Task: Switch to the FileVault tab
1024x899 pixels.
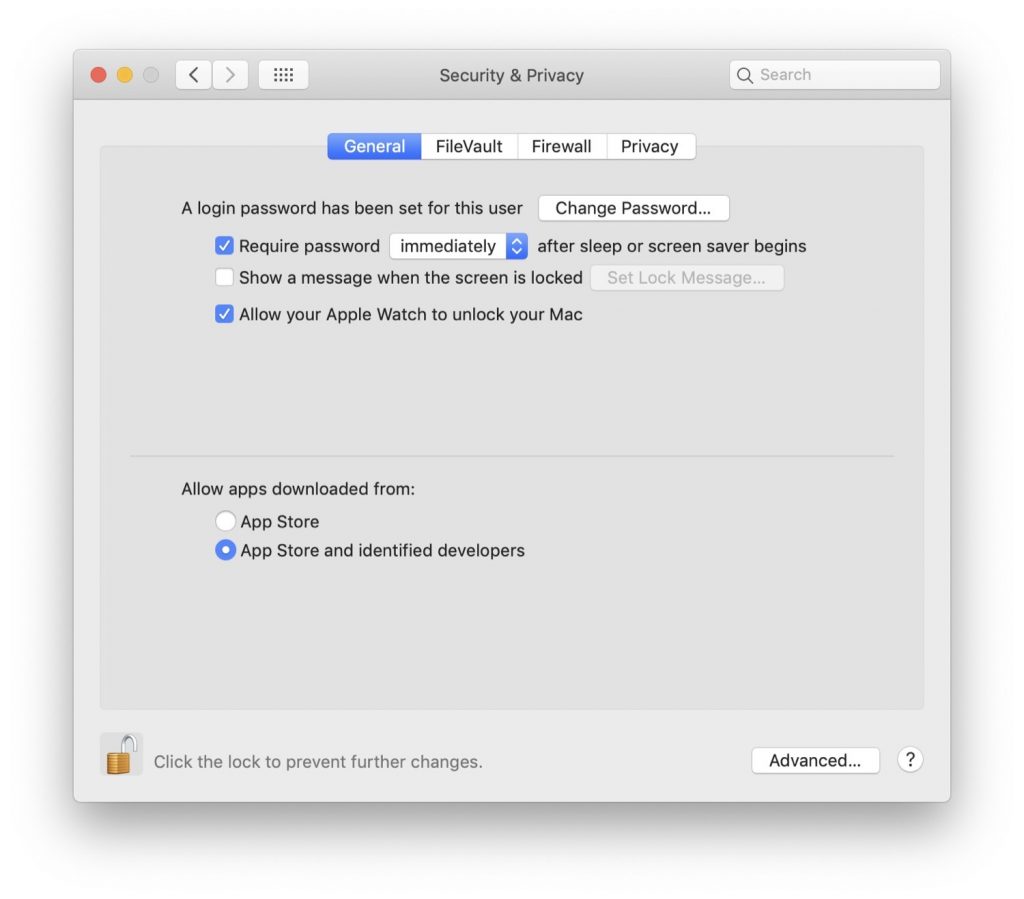Action: pos(469,146)
